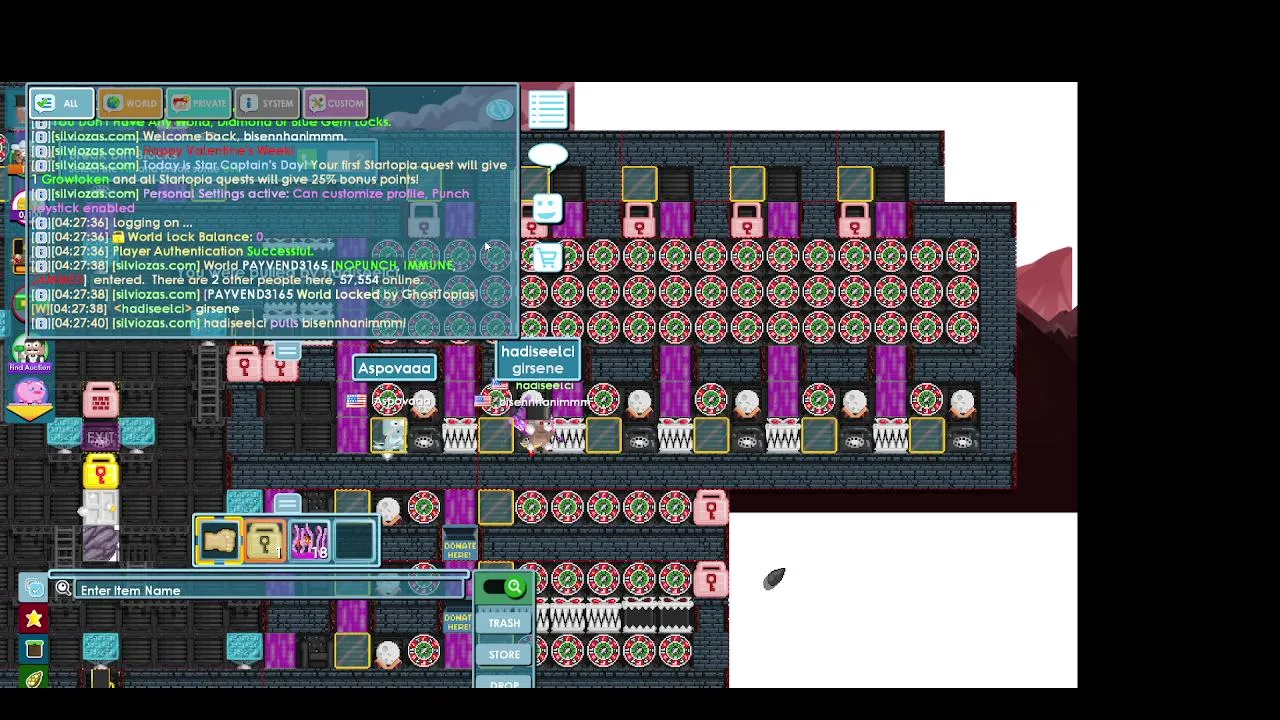Click the yellow lock block below EXIT
Image resolution: width=1280 pixels, height=720 pixels.
pos(100,473)
